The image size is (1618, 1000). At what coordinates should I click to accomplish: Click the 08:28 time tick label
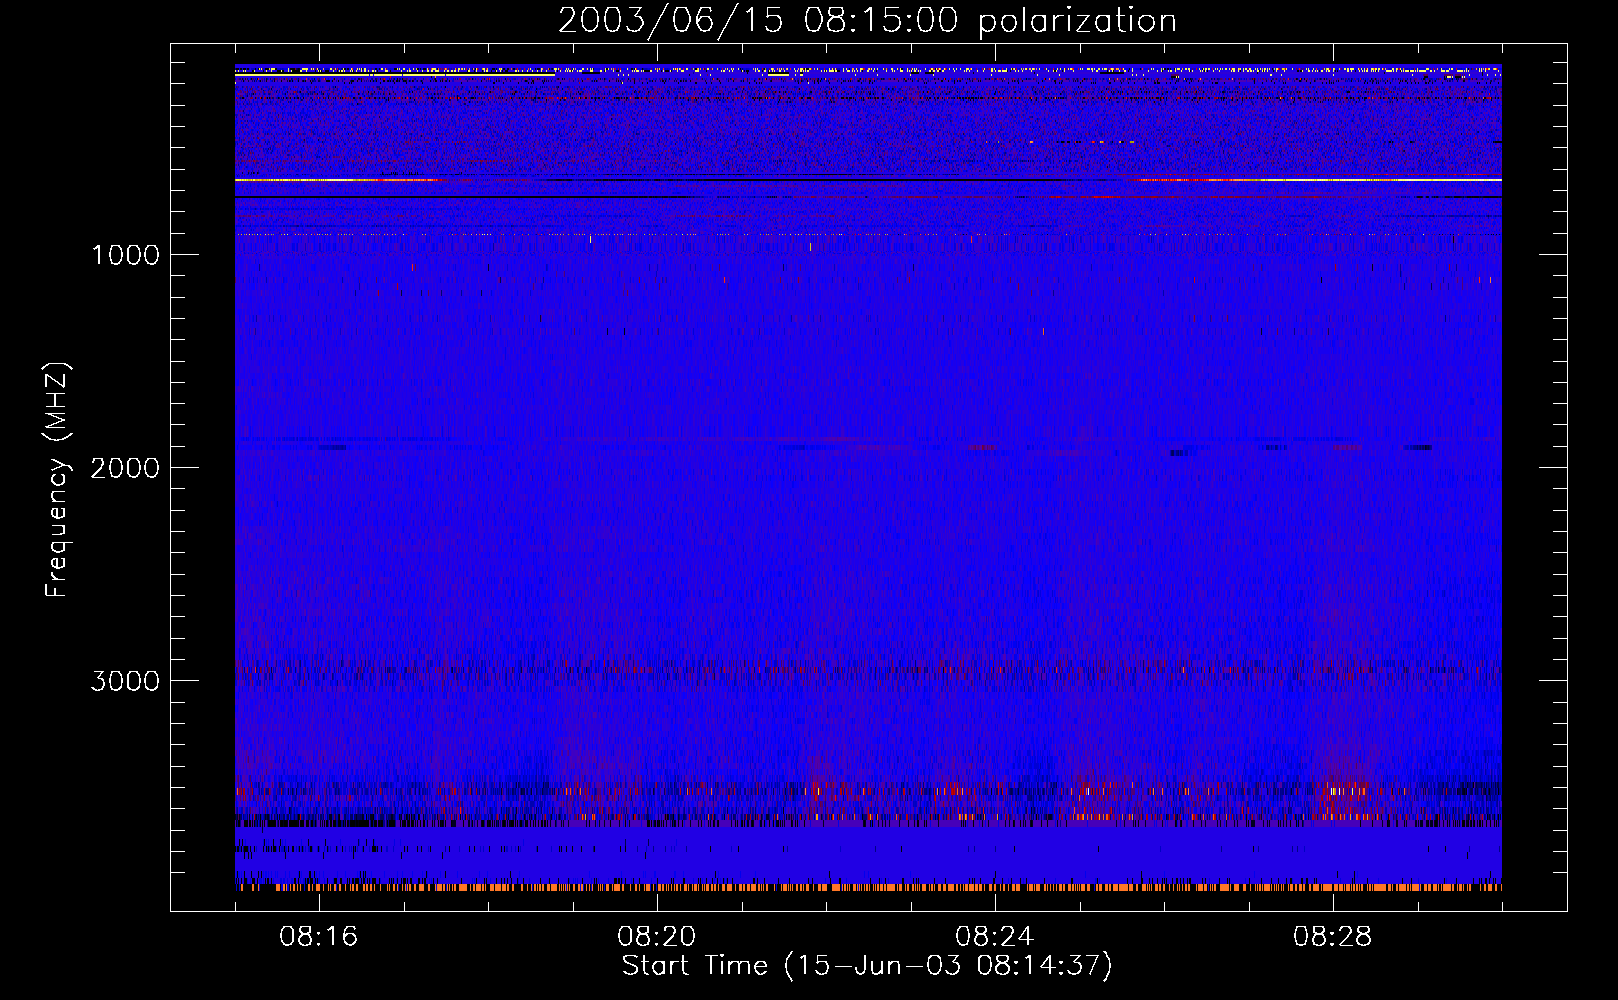(x=1333, y=937)
